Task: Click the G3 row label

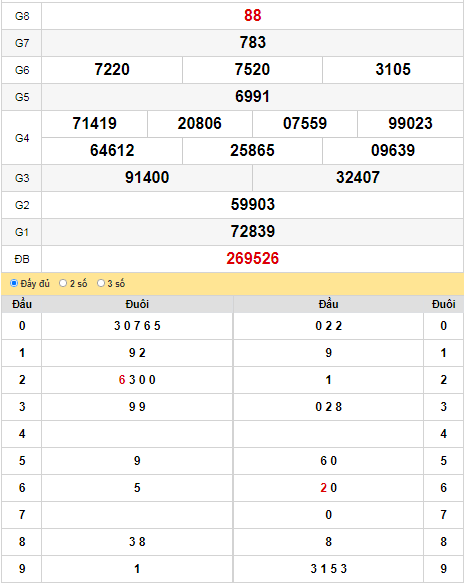Action: (22, 178)
